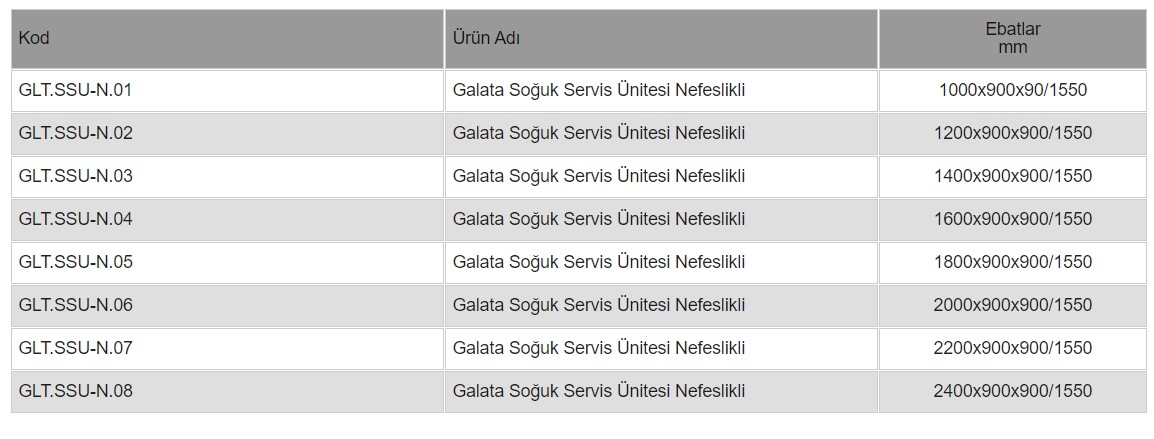Click the Kod column header
The height and width of the screenshot is (439, 1154).
(227, 39)
